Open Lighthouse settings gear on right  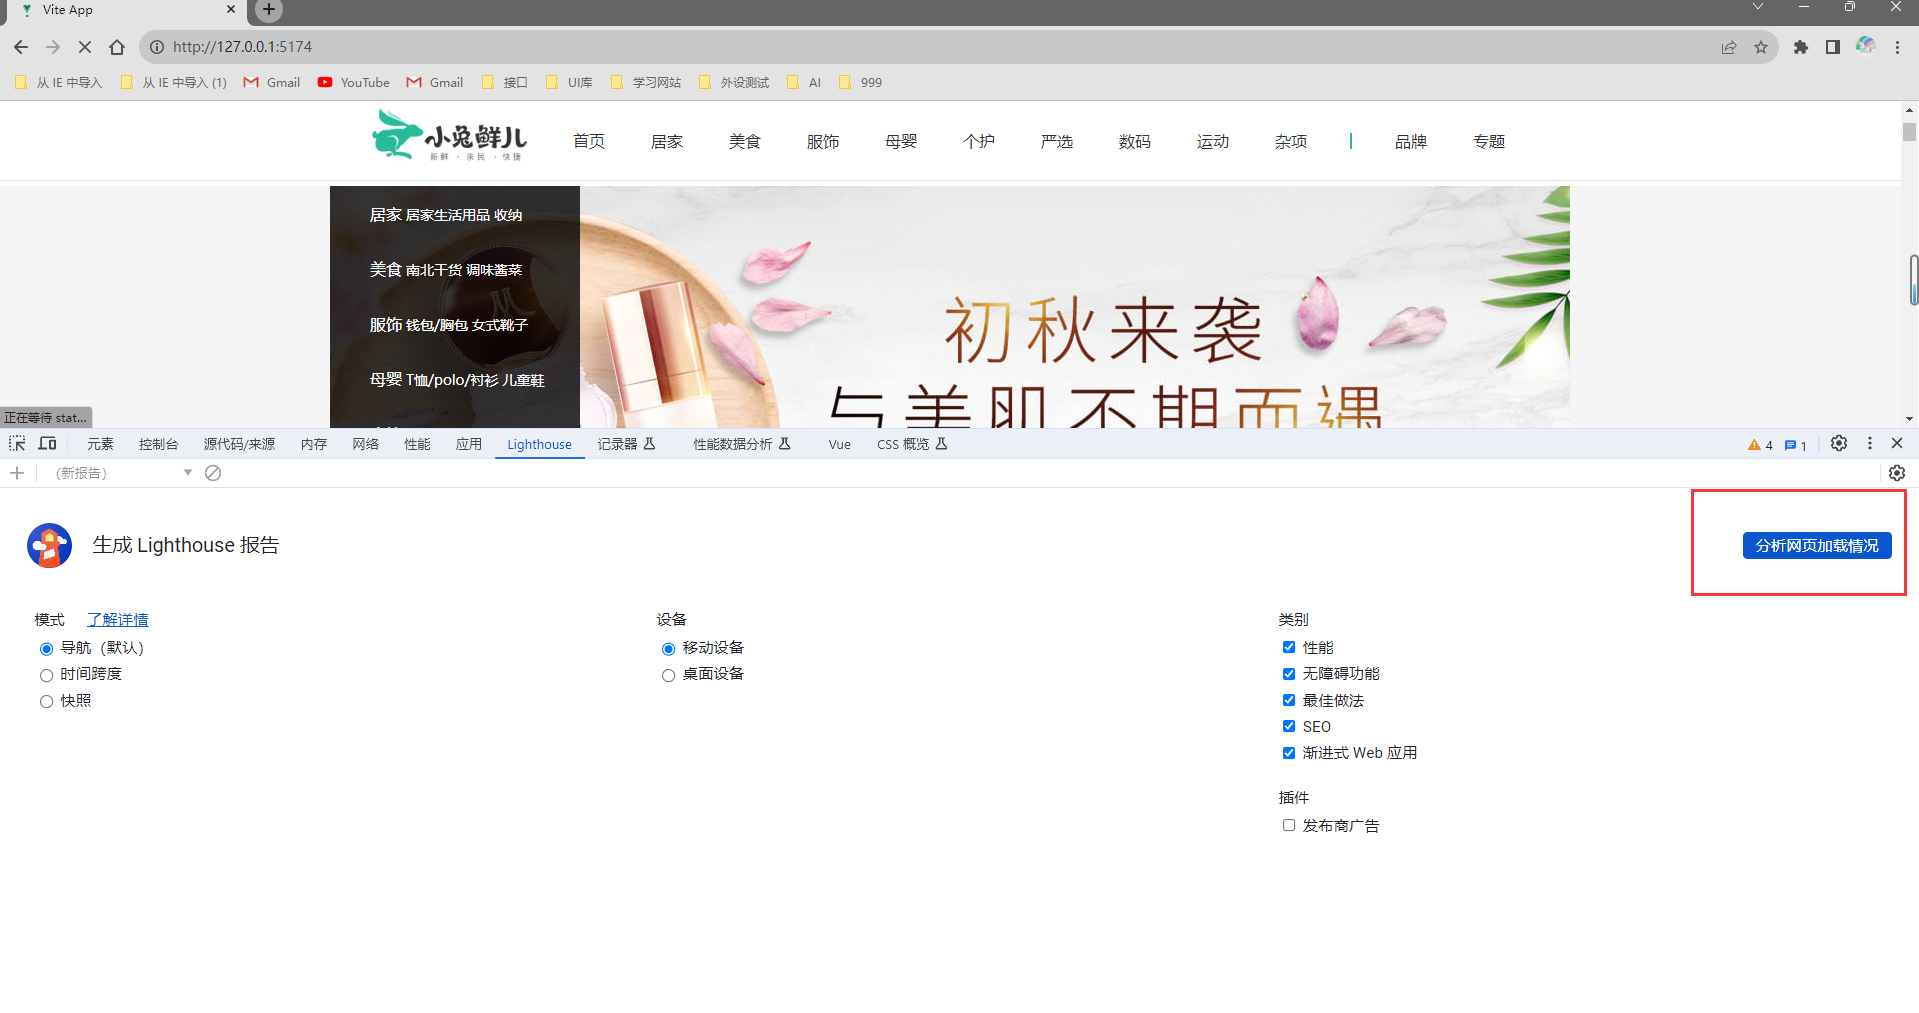click(1896, 473)
